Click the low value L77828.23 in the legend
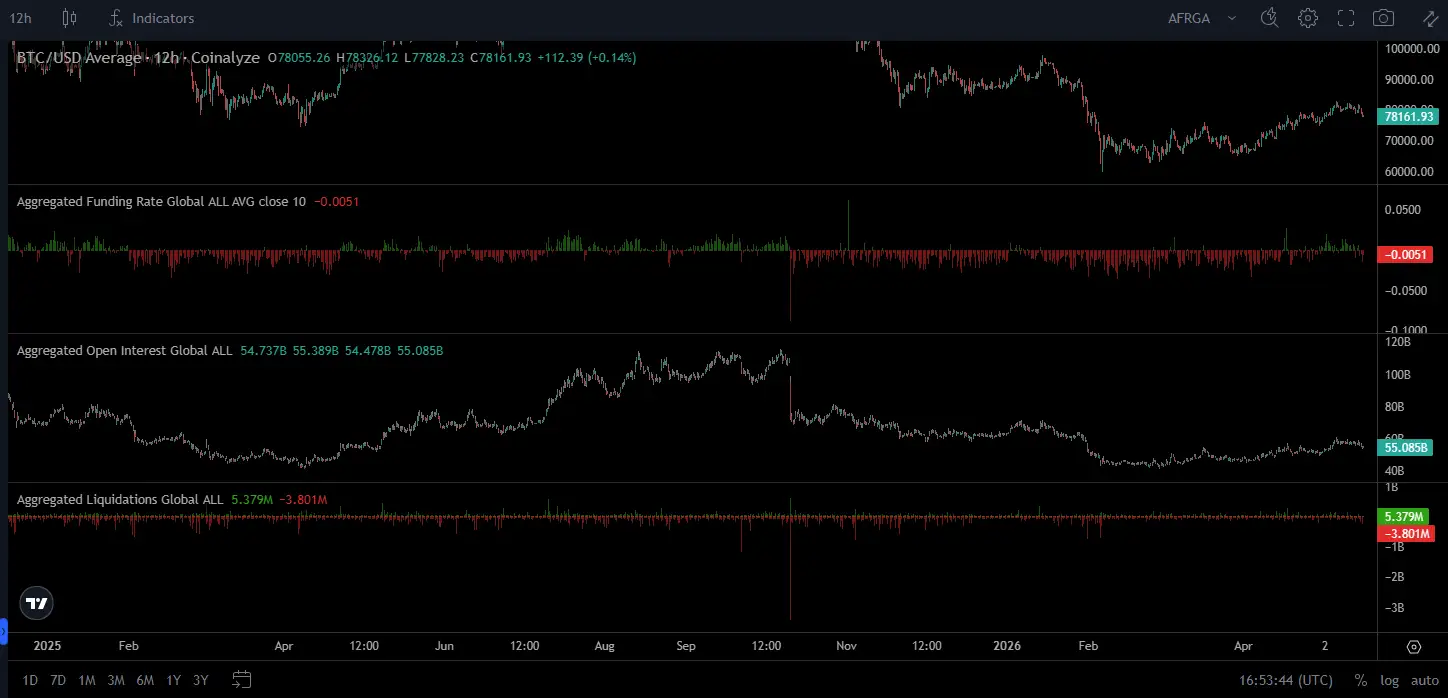 pyautogui.click(x=434, y=58)
